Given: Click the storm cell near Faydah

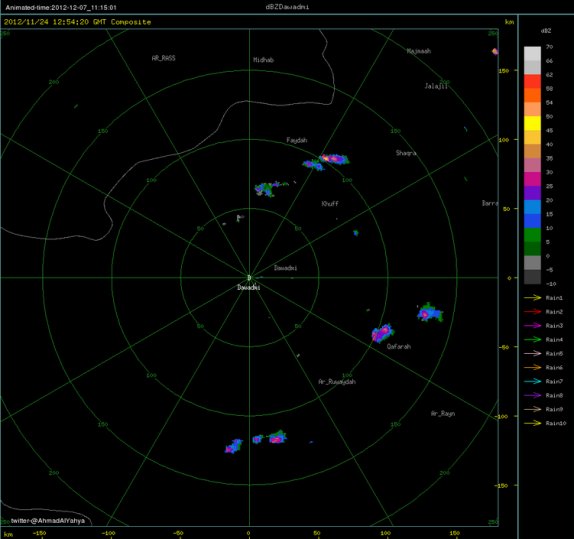Looking at the screenshot, I should [326, 161].
